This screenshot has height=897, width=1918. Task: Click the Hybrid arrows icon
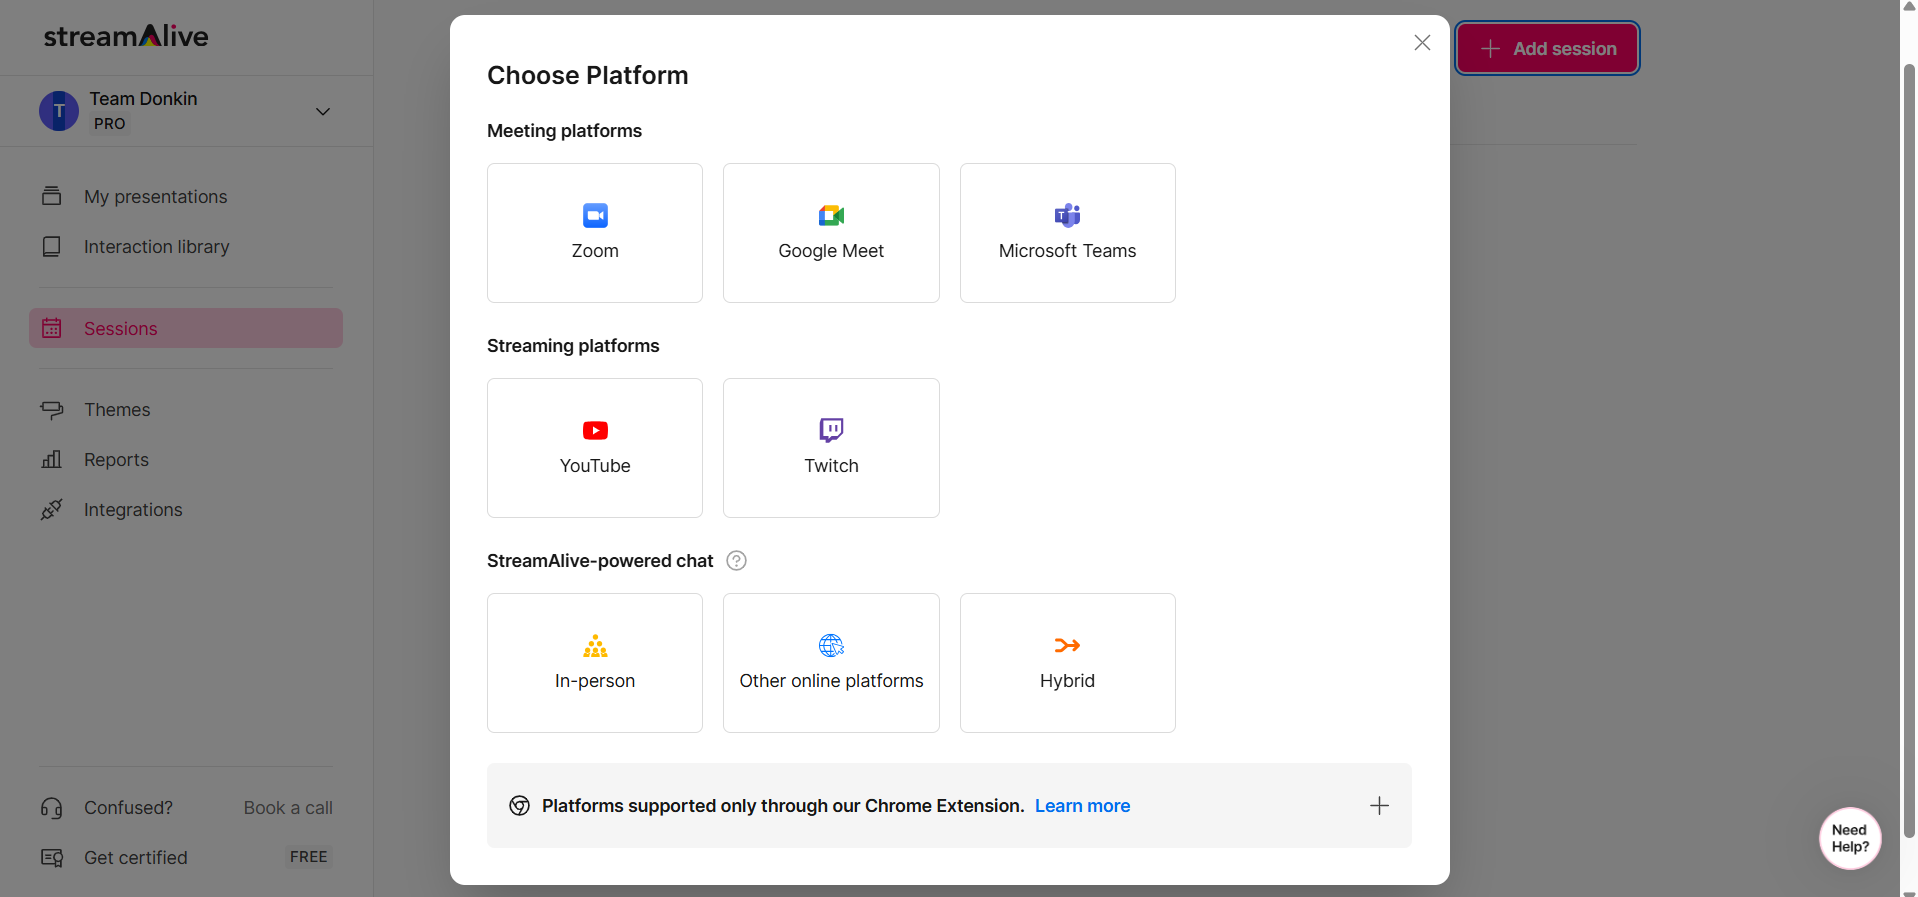1067,646
